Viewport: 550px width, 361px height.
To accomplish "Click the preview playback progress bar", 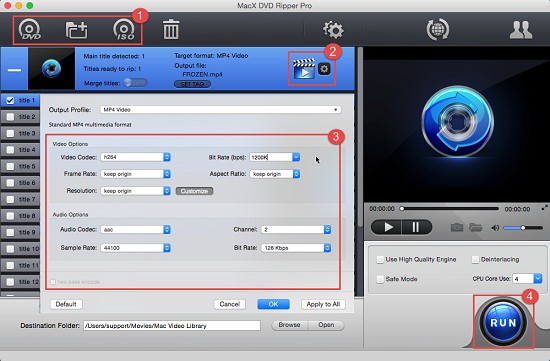I will (450, 209).
